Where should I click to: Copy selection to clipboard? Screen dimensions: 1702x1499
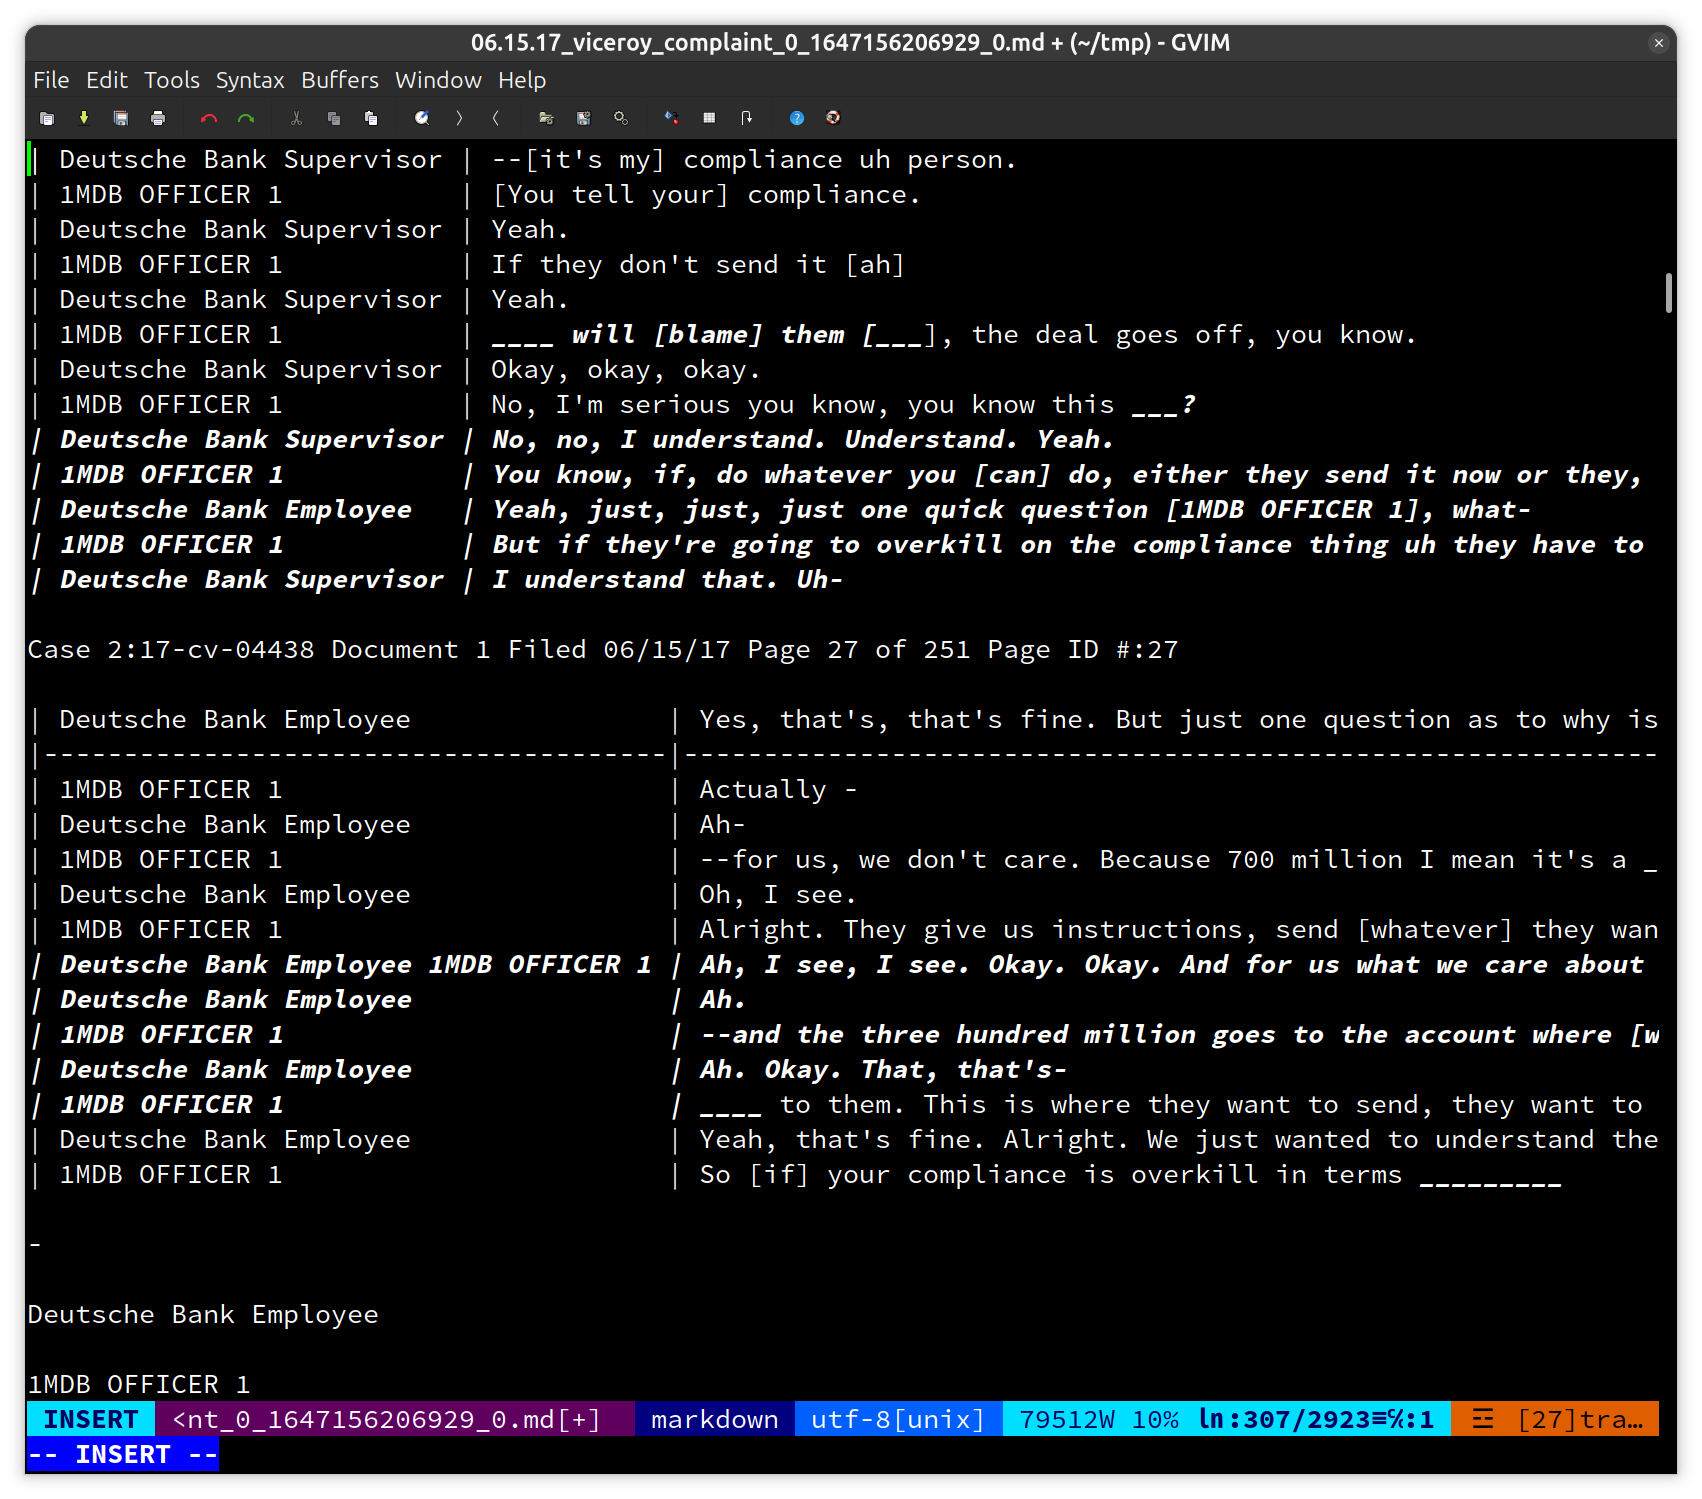333,118
